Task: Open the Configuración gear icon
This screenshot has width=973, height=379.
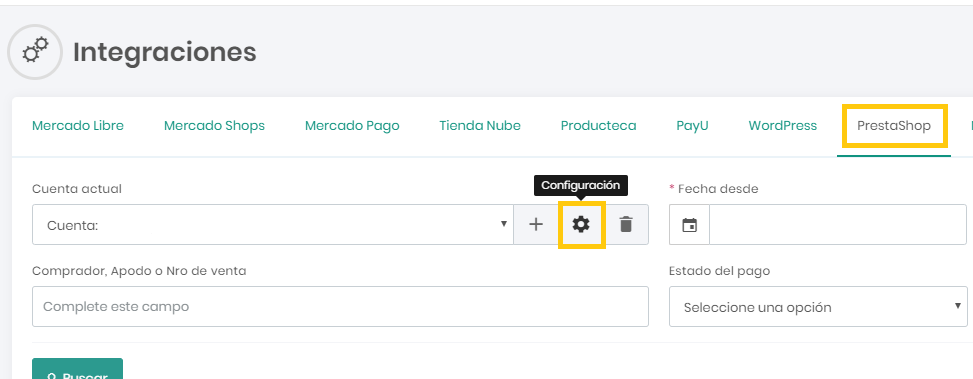Action: [581, 225]
